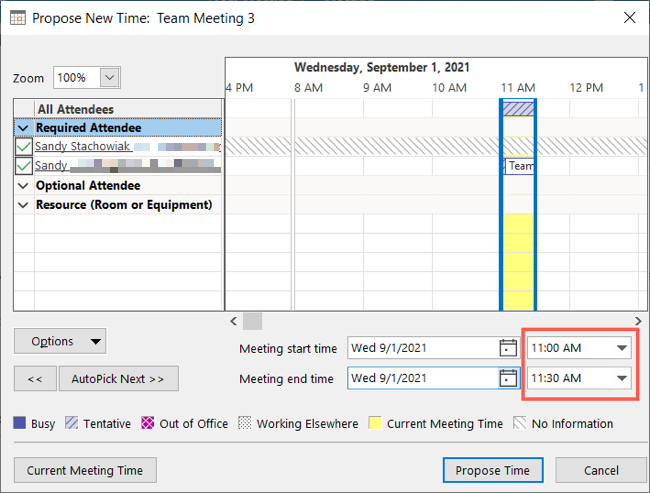Screen dimensions: 650x493
Task: Click AutoPick Next button
Action: pos(118,379)
